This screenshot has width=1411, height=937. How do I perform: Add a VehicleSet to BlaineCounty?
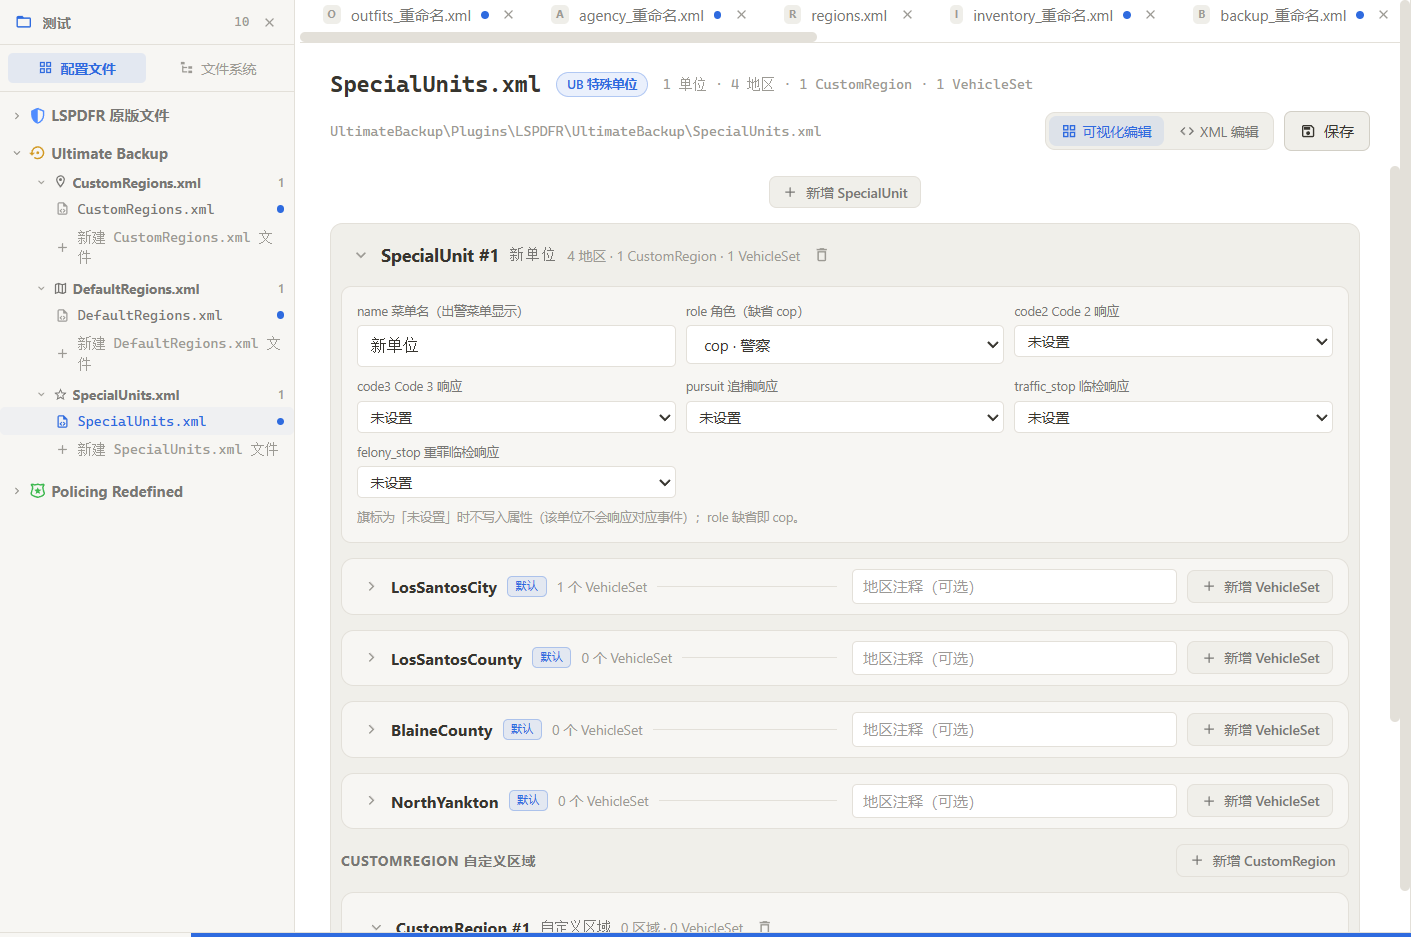[x=1260, y=730]
